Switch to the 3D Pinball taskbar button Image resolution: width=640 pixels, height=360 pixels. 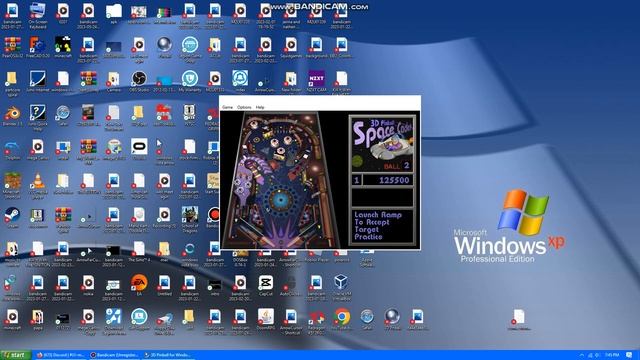click(167, 355)
